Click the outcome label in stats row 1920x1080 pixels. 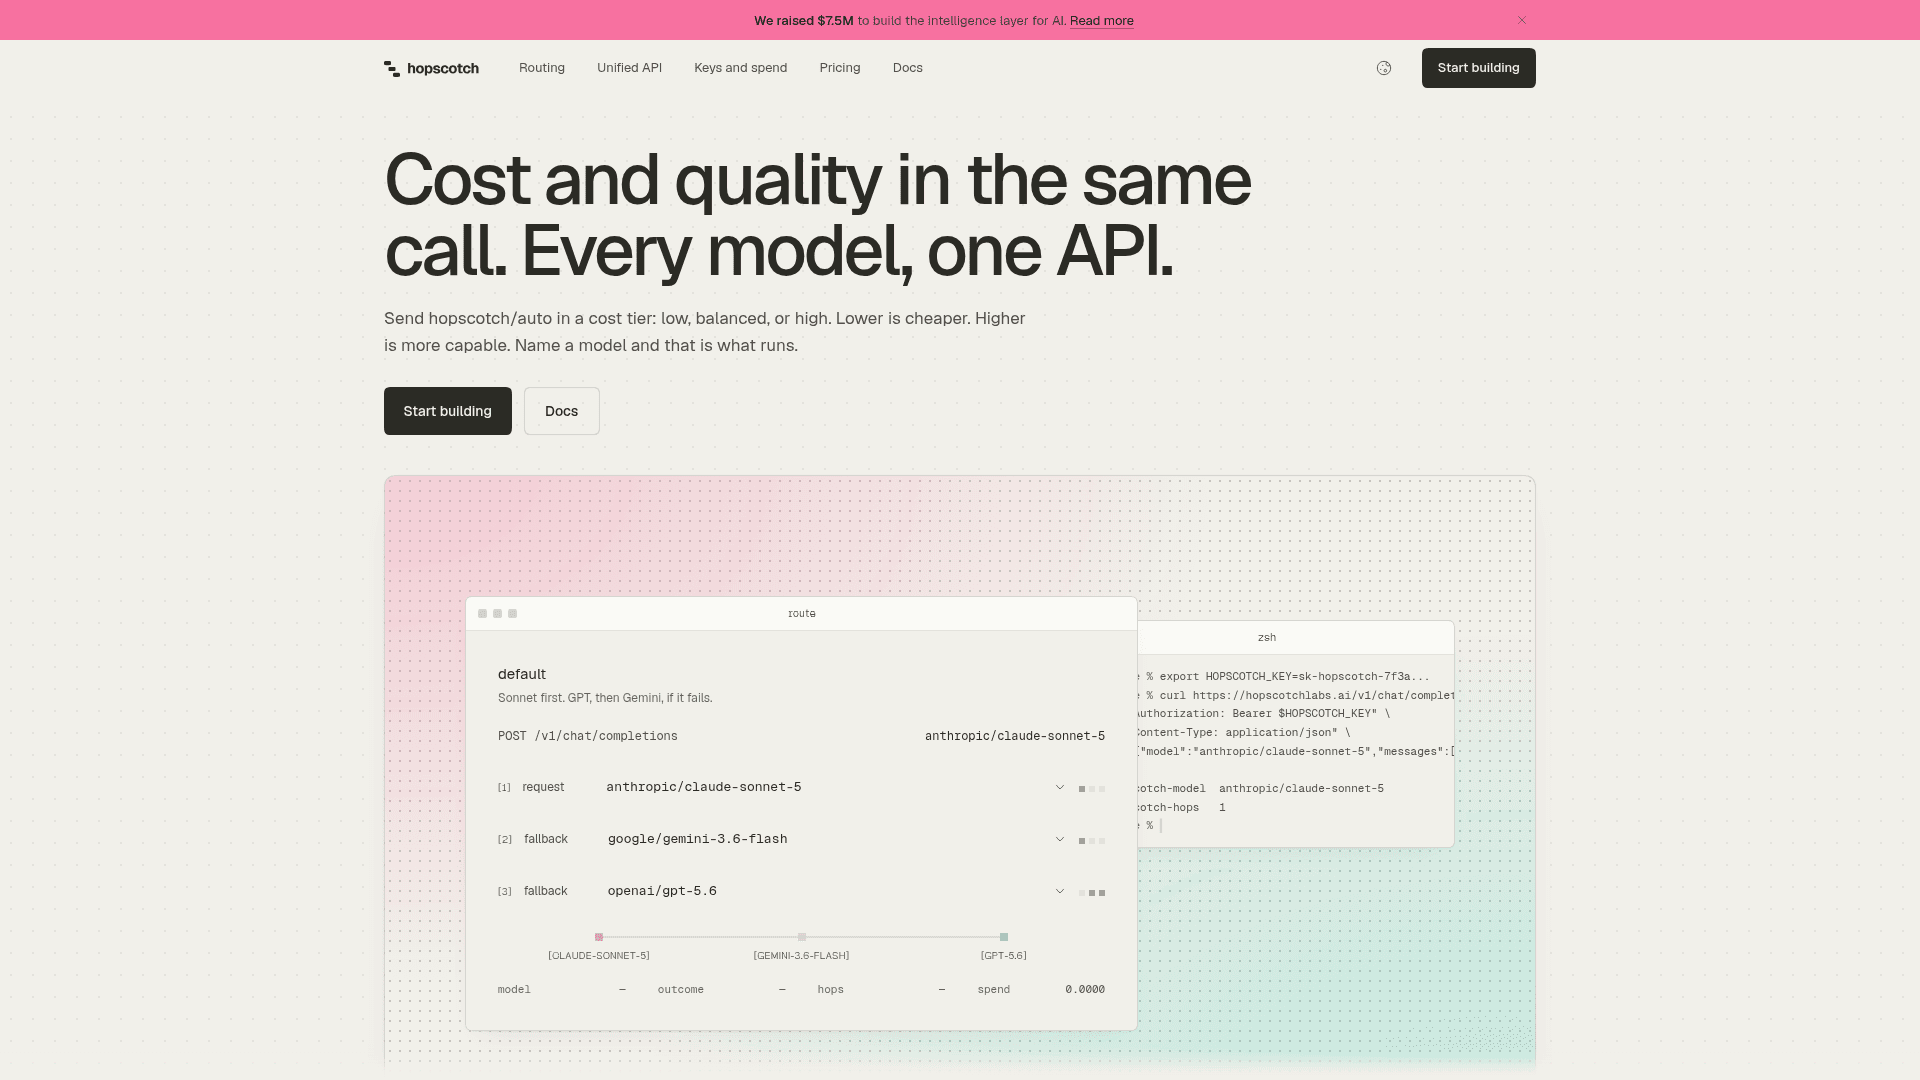coord(681,989)
